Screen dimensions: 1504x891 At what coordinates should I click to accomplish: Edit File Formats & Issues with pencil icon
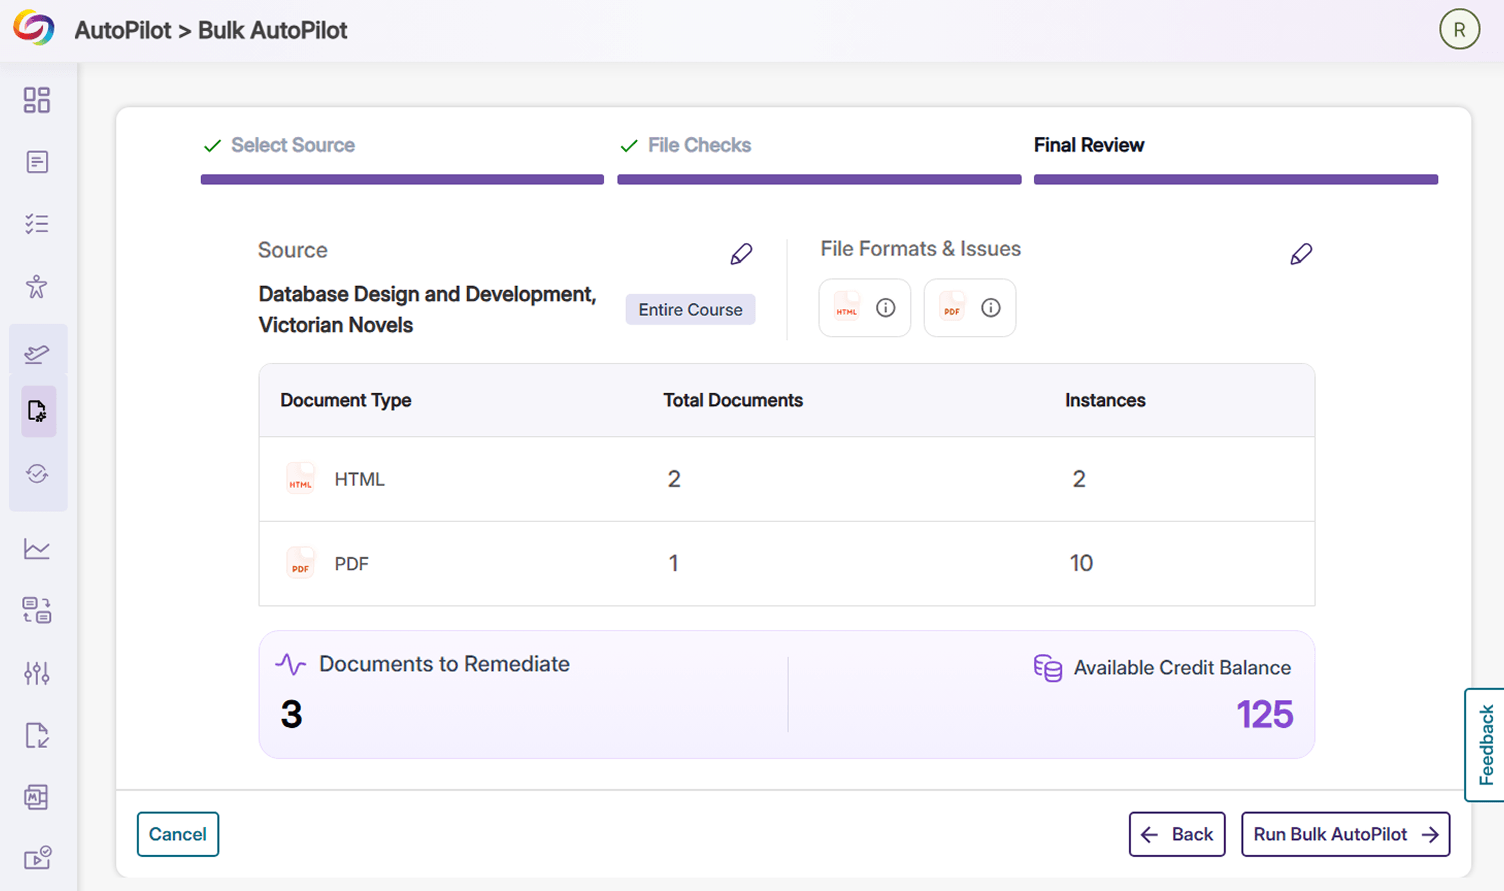(1301, 254)
